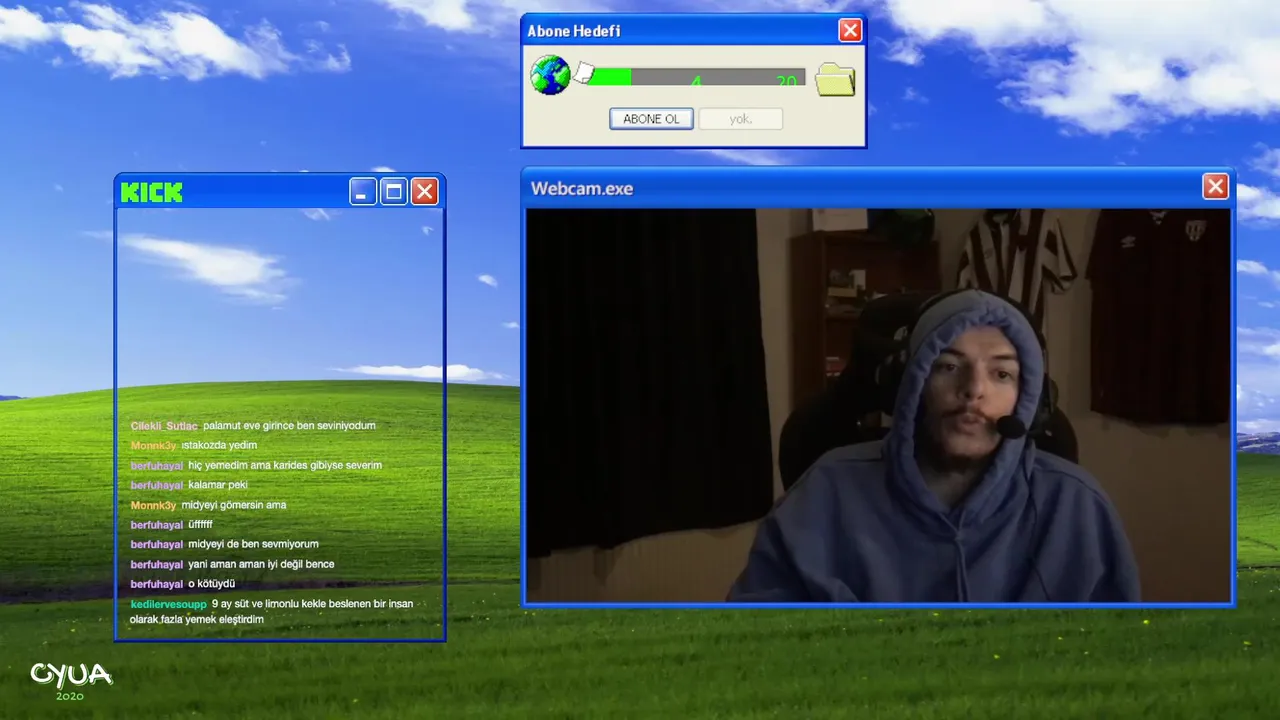Click message 'hiç yemedim ama karides gibiyse severim'
This screenshot has width=1280, height=720.
[285, 466]
